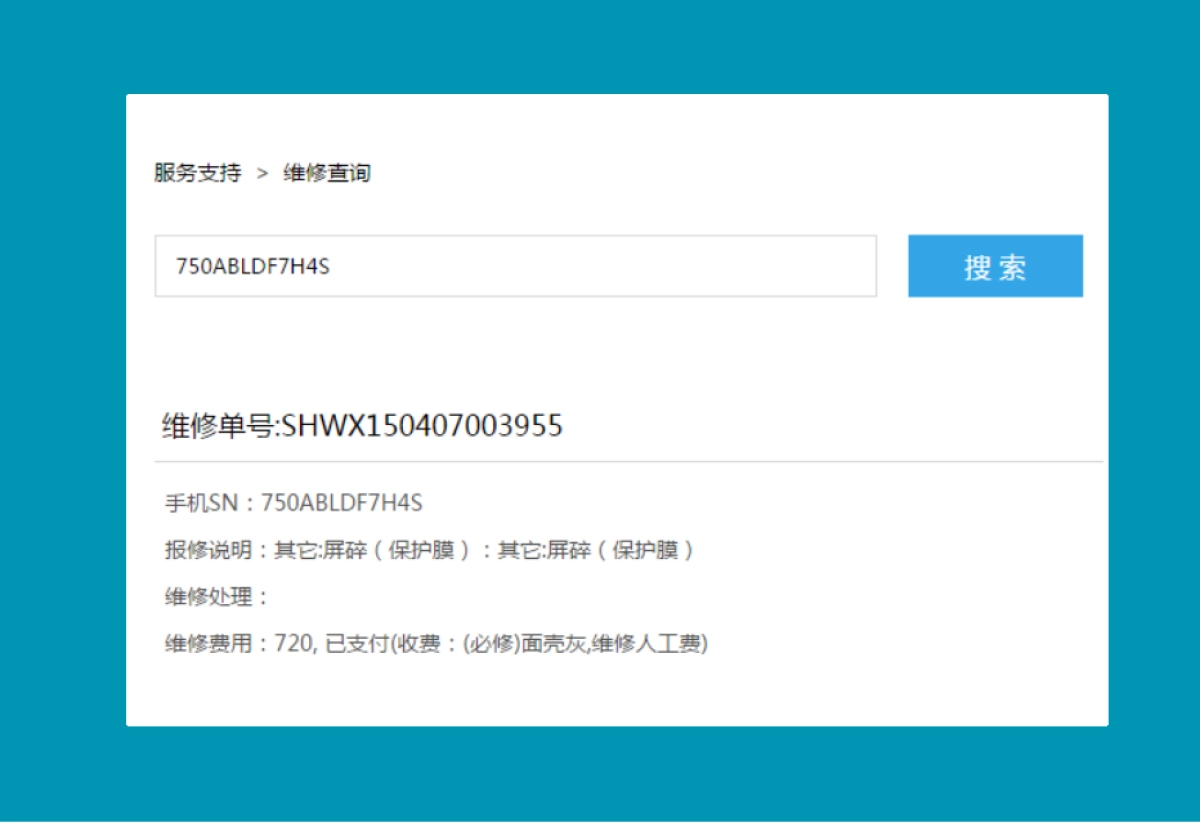Click the 搜索 search button
The width and height of the screenshot is (1200, 823).
(x=994, y=265)
